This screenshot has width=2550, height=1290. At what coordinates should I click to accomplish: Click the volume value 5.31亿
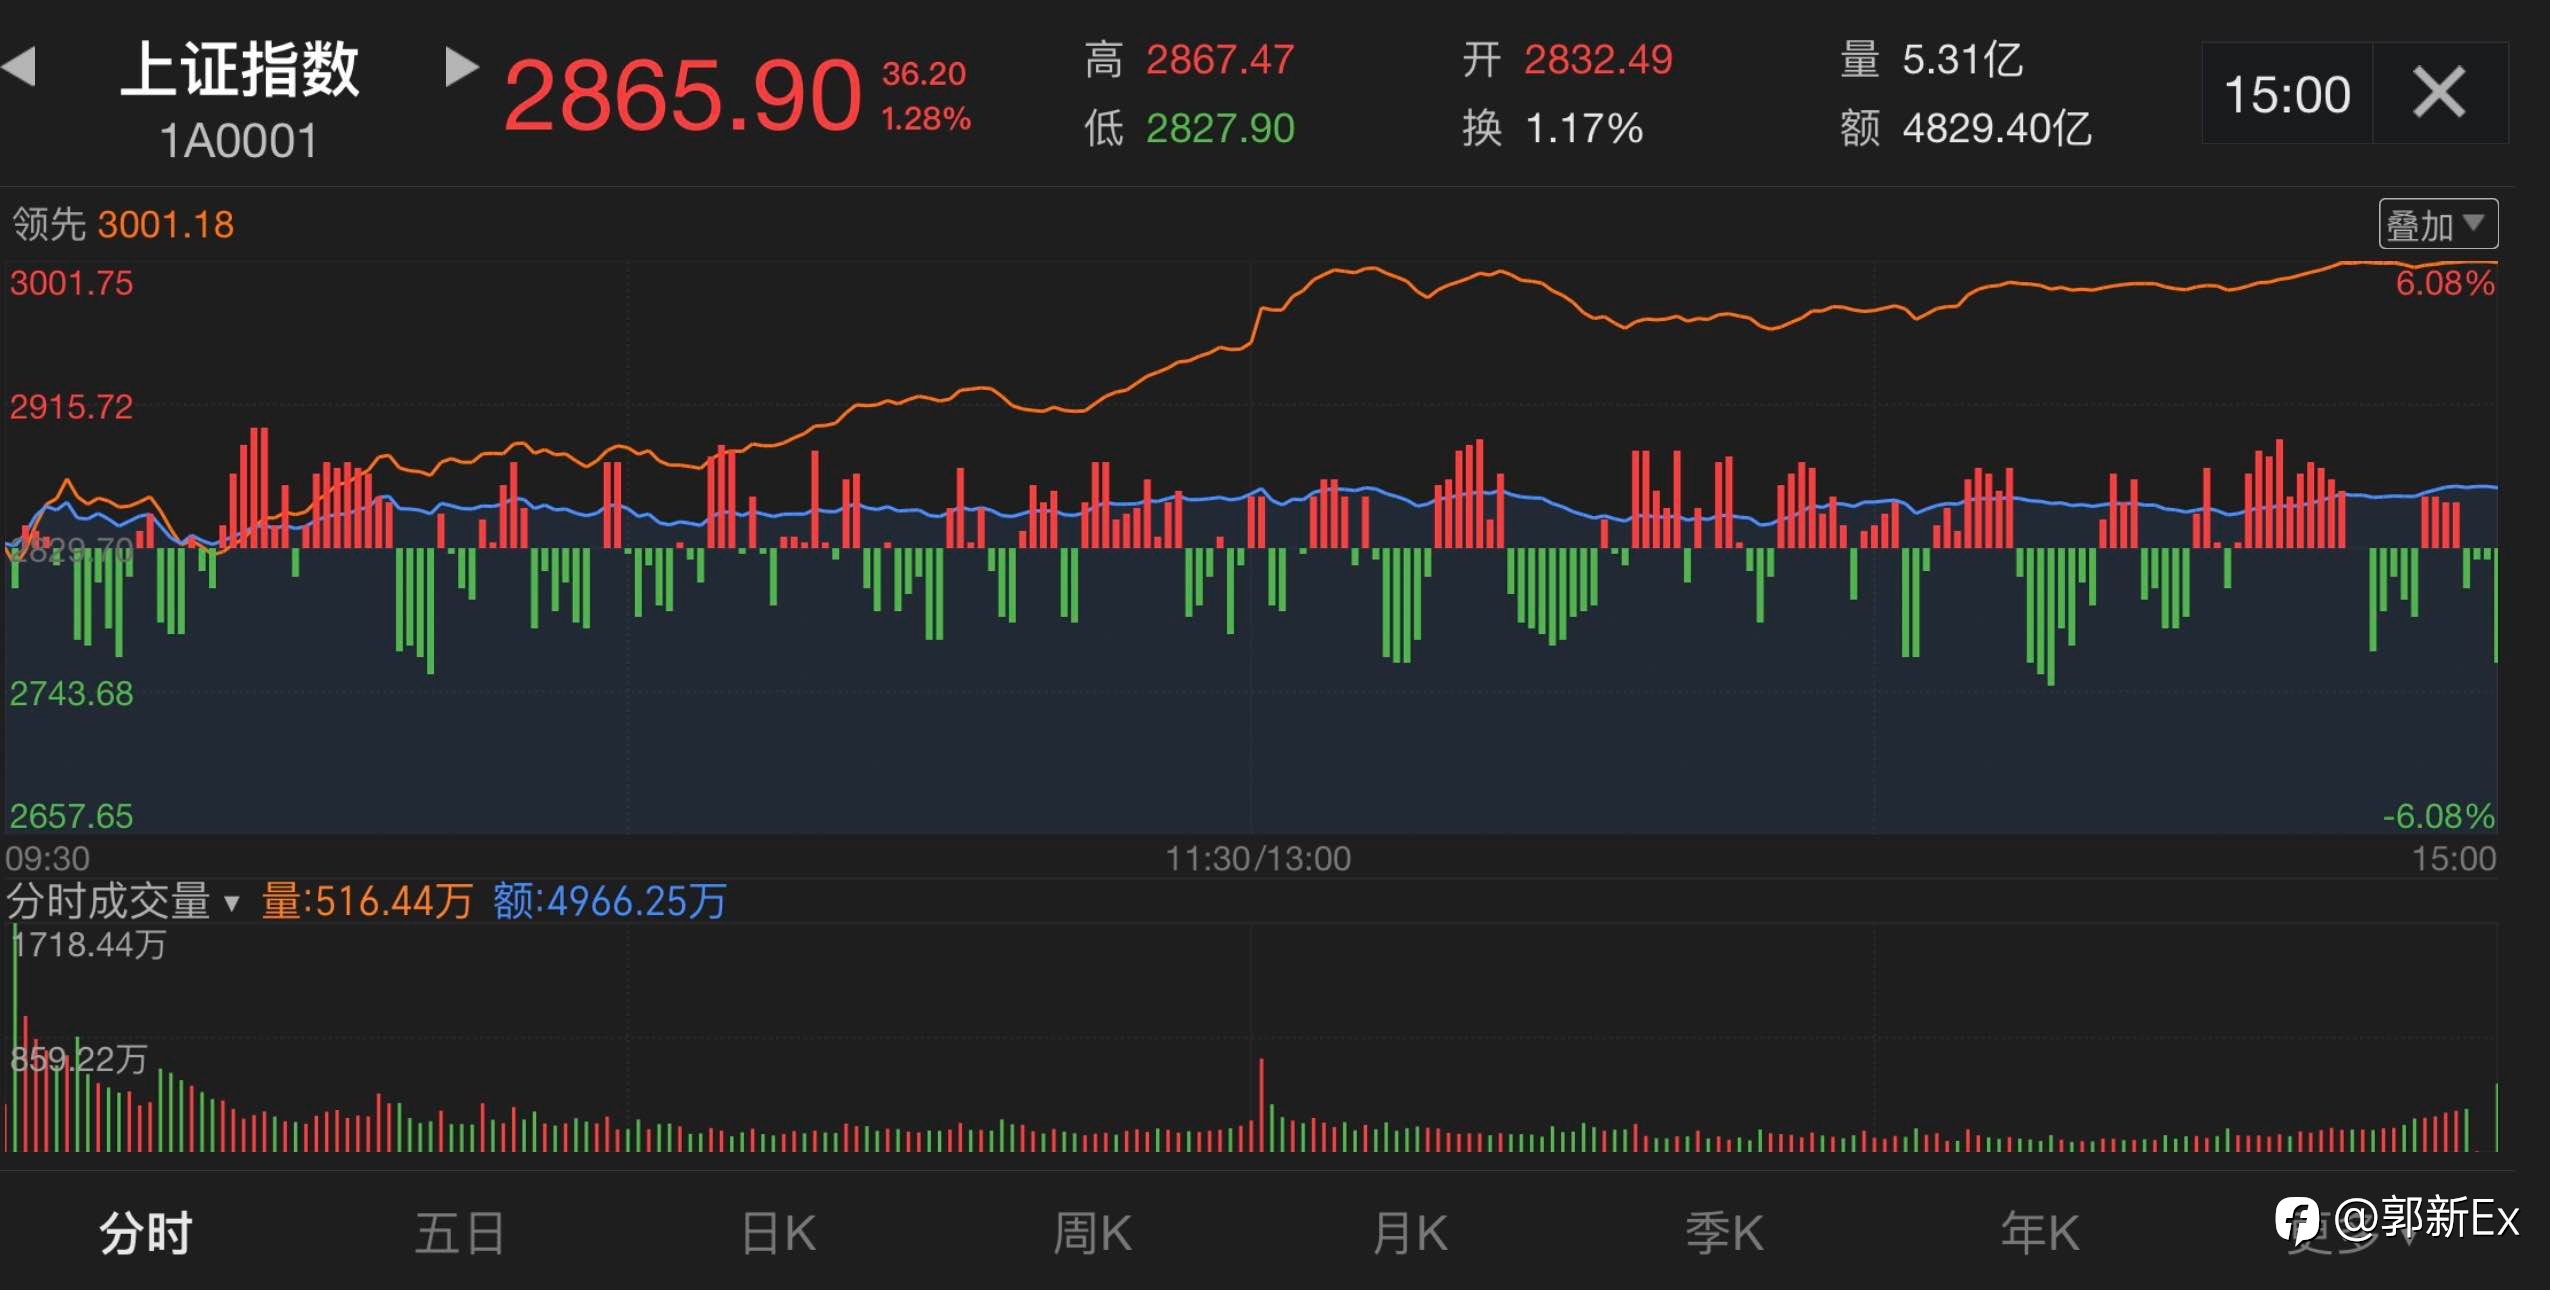1963,60
